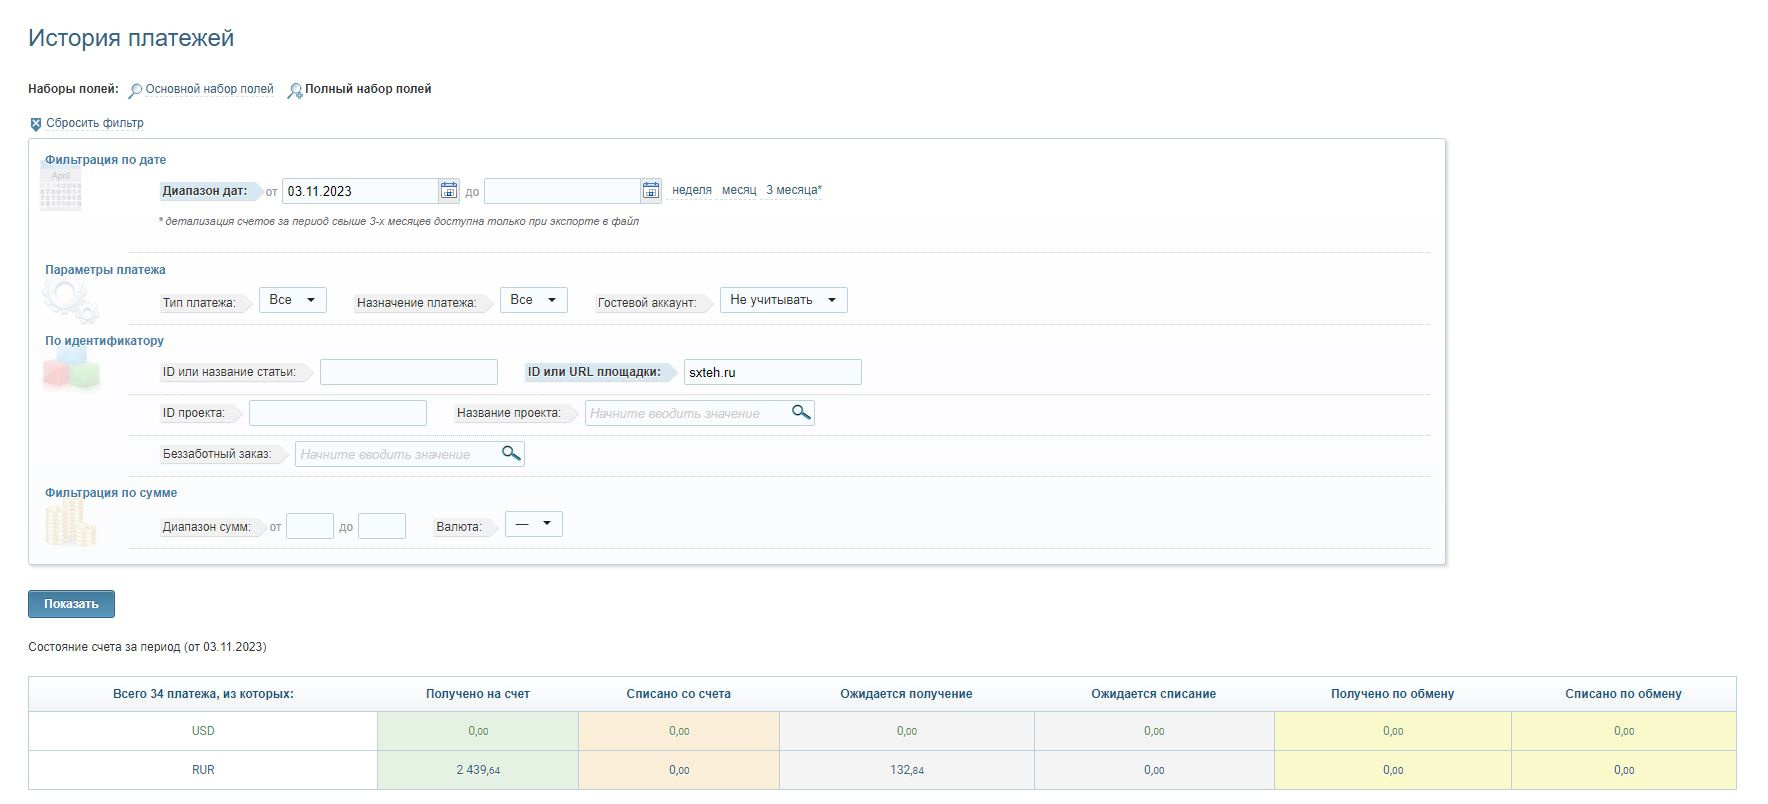Click the Сбросить фильтр shield icon
This screenshot has height=804, width=1768.
(x=36, y=124)
